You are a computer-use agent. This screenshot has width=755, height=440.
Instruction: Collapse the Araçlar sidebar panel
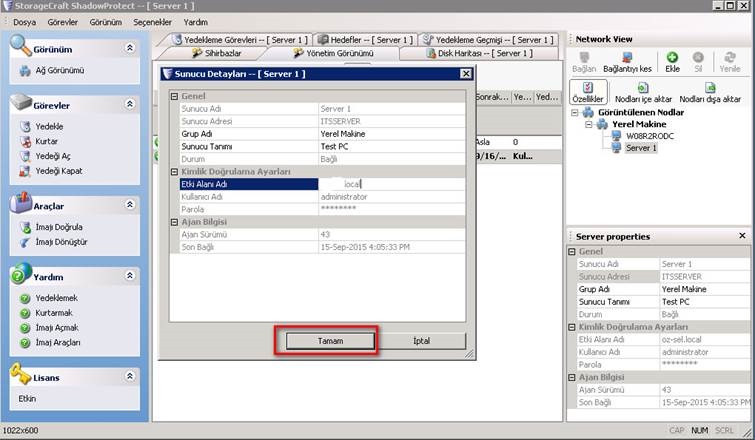click(x=130, y=205)
